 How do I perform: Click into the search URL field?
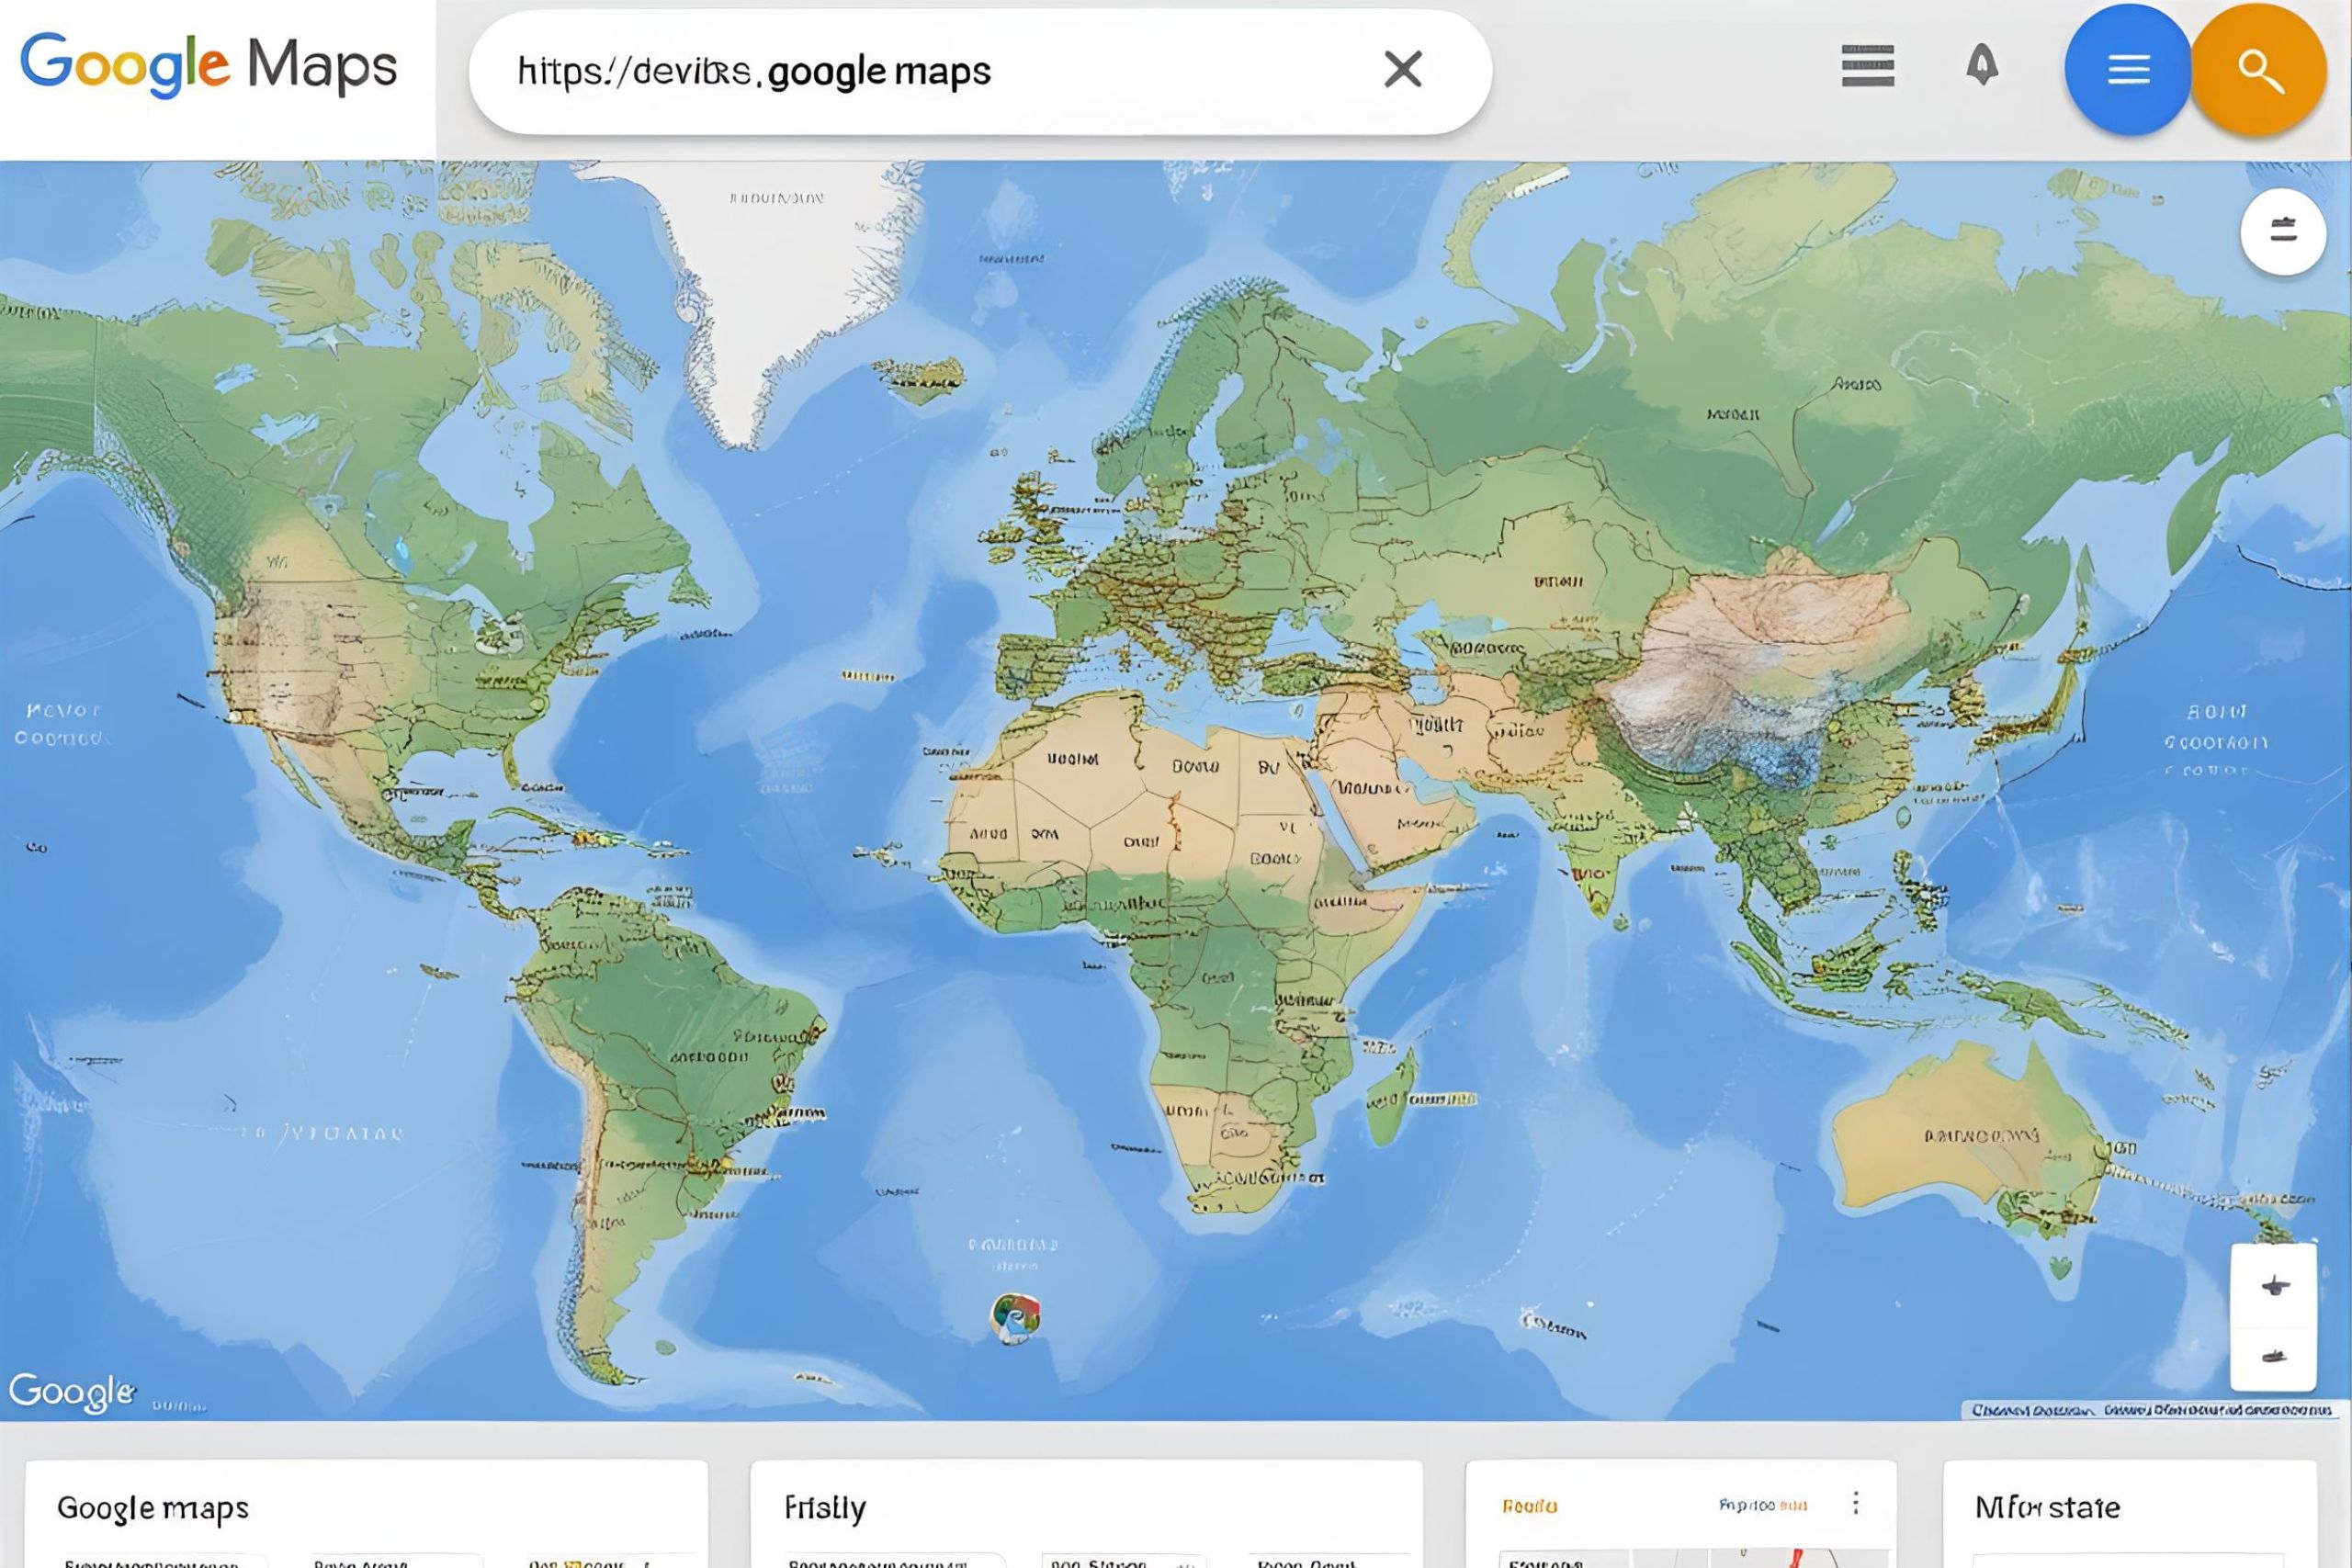tap(900, 71)
